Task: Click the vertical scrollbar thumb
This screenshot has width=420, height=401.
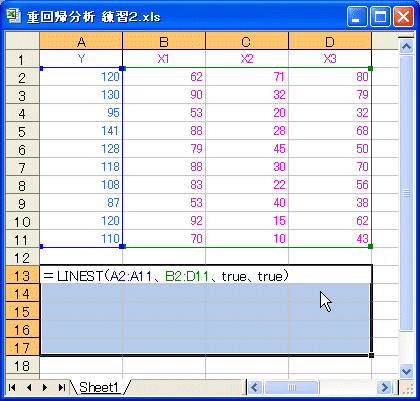Action: 406,193
